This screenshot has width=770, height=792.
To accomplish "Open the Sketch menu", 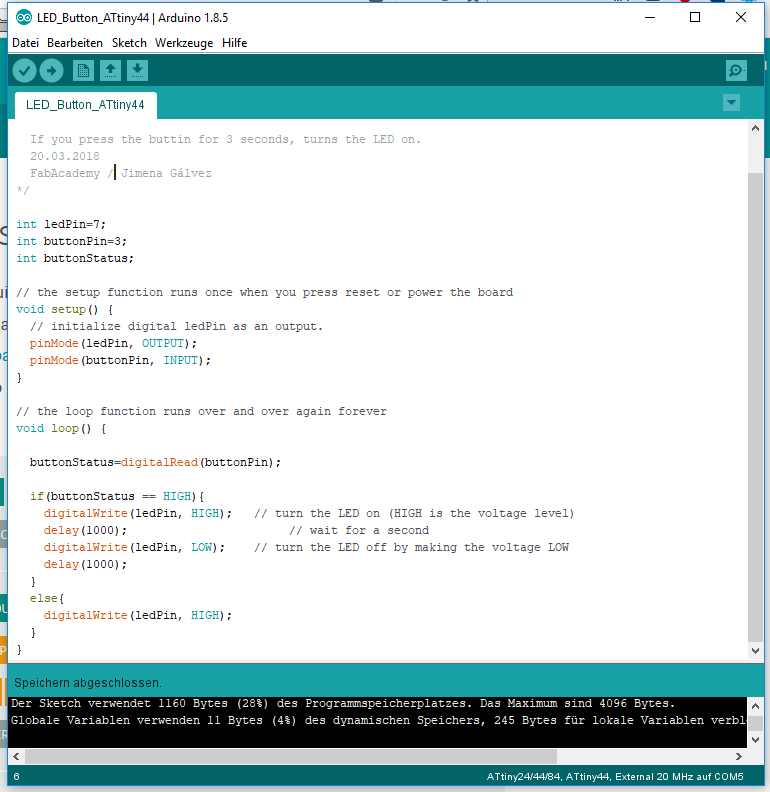I will [129, 43].
